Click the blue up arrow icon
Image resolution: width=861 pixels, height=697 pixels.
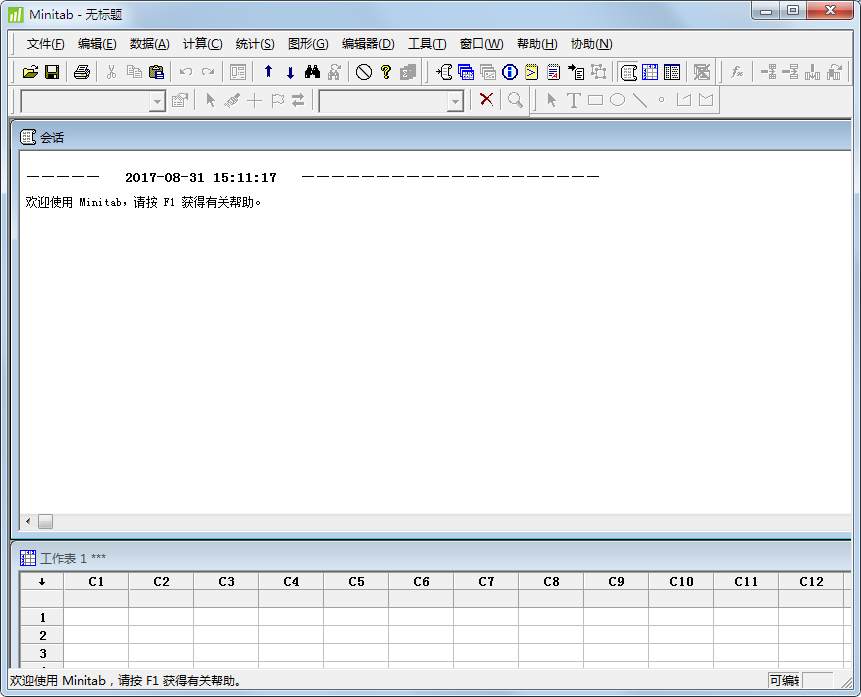pyautogui.click(x=268, y=72)
